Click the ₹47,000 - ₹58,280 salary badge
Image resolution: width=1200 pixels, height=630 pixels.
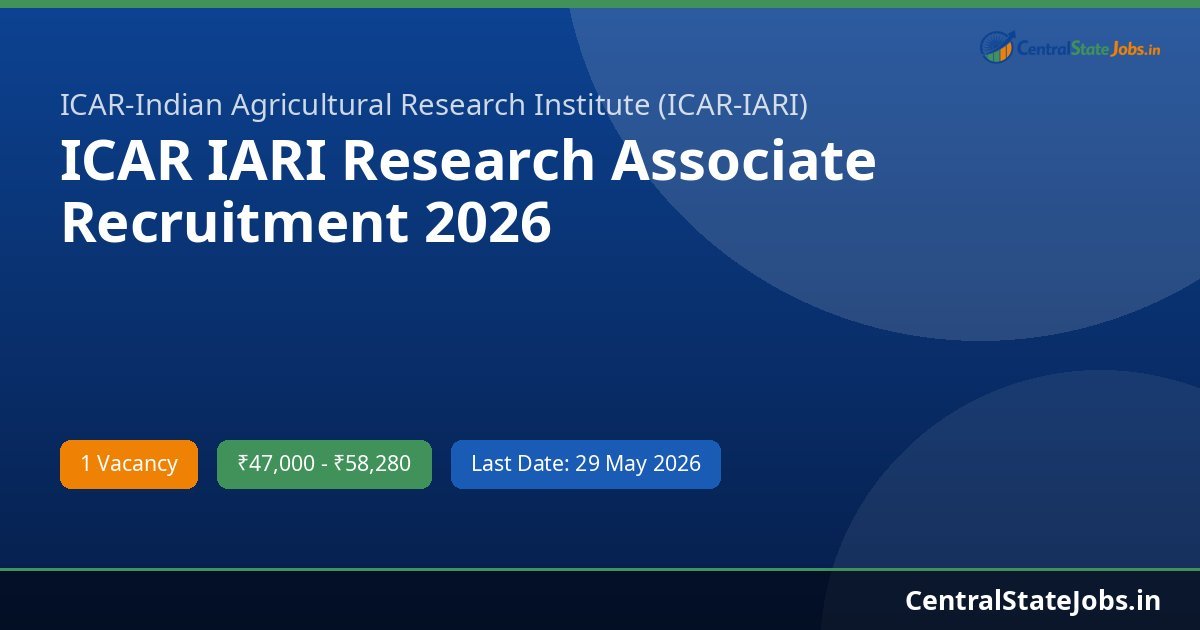click(324, 464)
